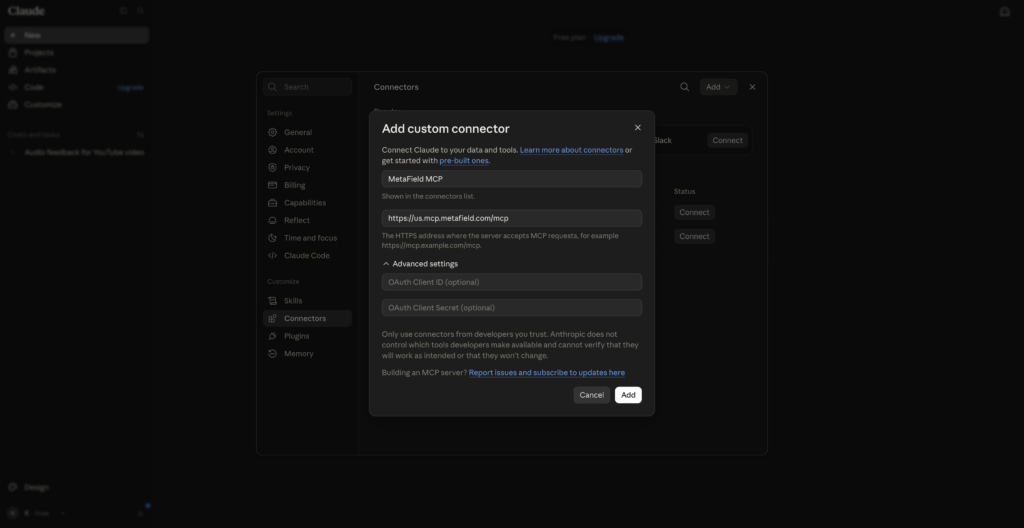1024x528 pixels.
Task: Open Time and focus settings
Action: click(307, 238)
